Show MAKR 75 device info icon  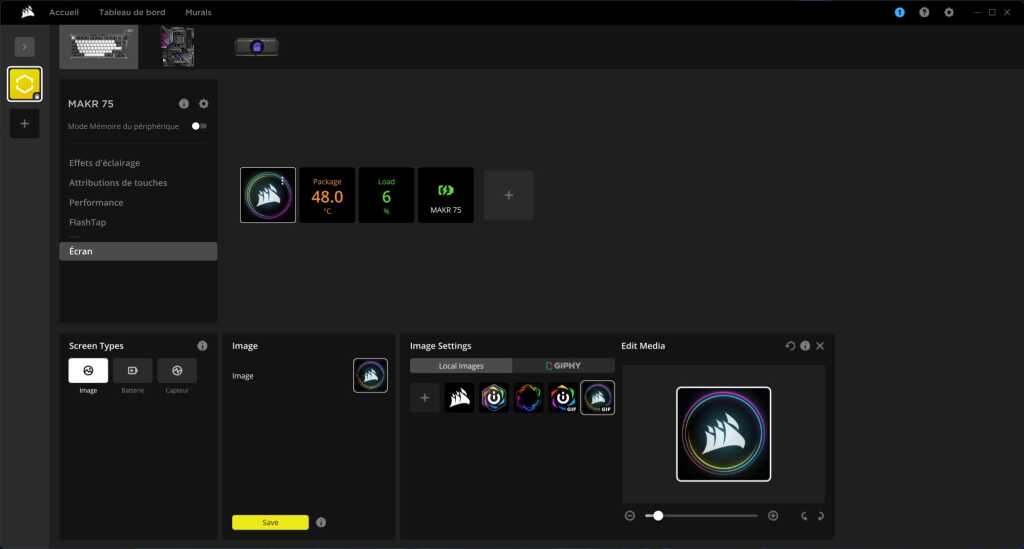(184, 104)
